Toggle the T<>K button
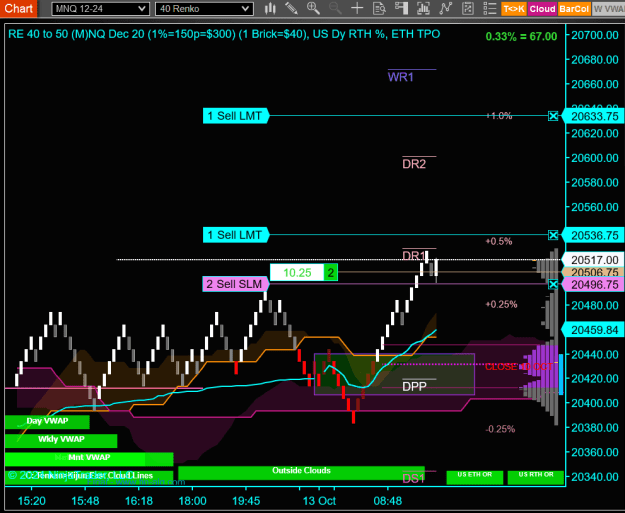This screenshot has height=513, width=625. click(x=514, y=9)
